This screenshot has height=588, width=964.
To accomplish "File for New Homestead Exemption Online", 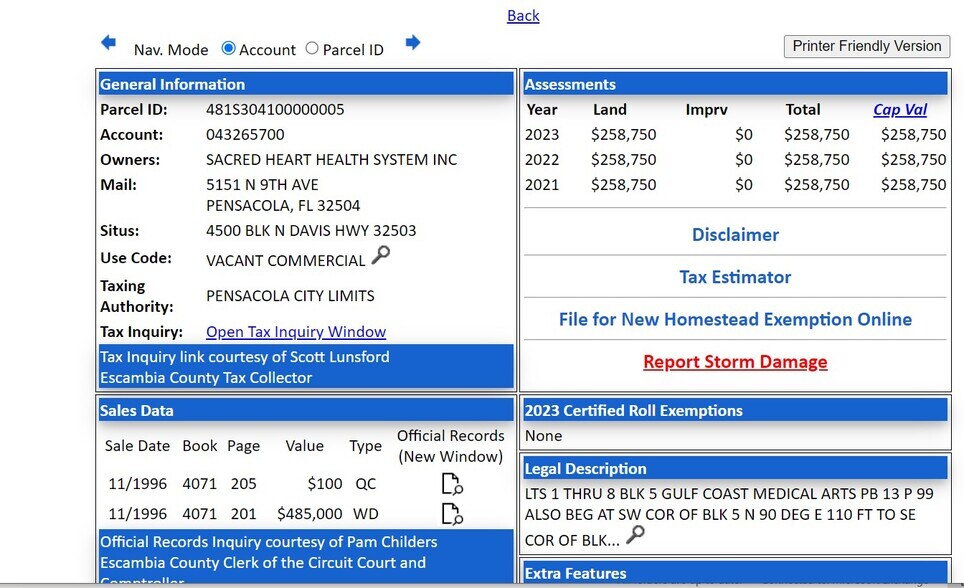I will (735, 319).
